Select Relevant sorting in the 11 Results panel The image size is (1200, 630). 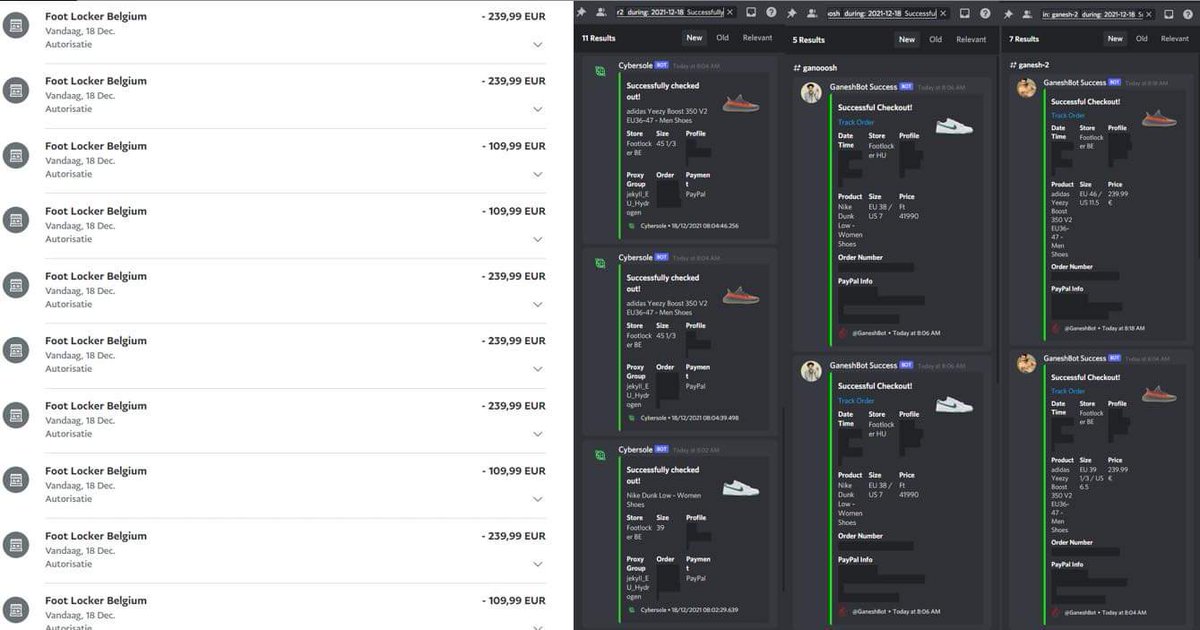757,38
